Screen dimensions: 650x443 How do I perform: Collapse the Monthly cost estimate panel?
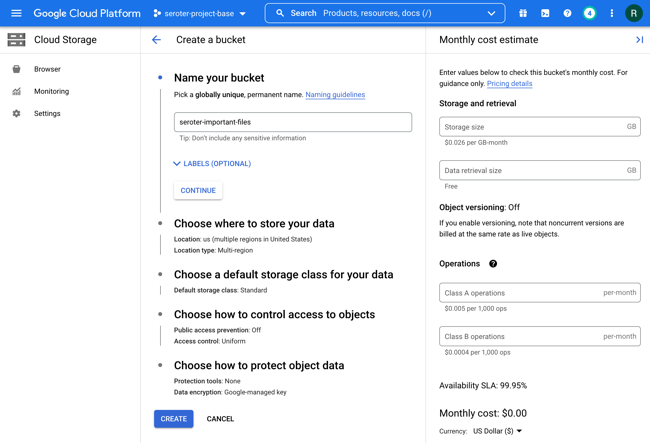pyautogui.click(x=639, y=40)
